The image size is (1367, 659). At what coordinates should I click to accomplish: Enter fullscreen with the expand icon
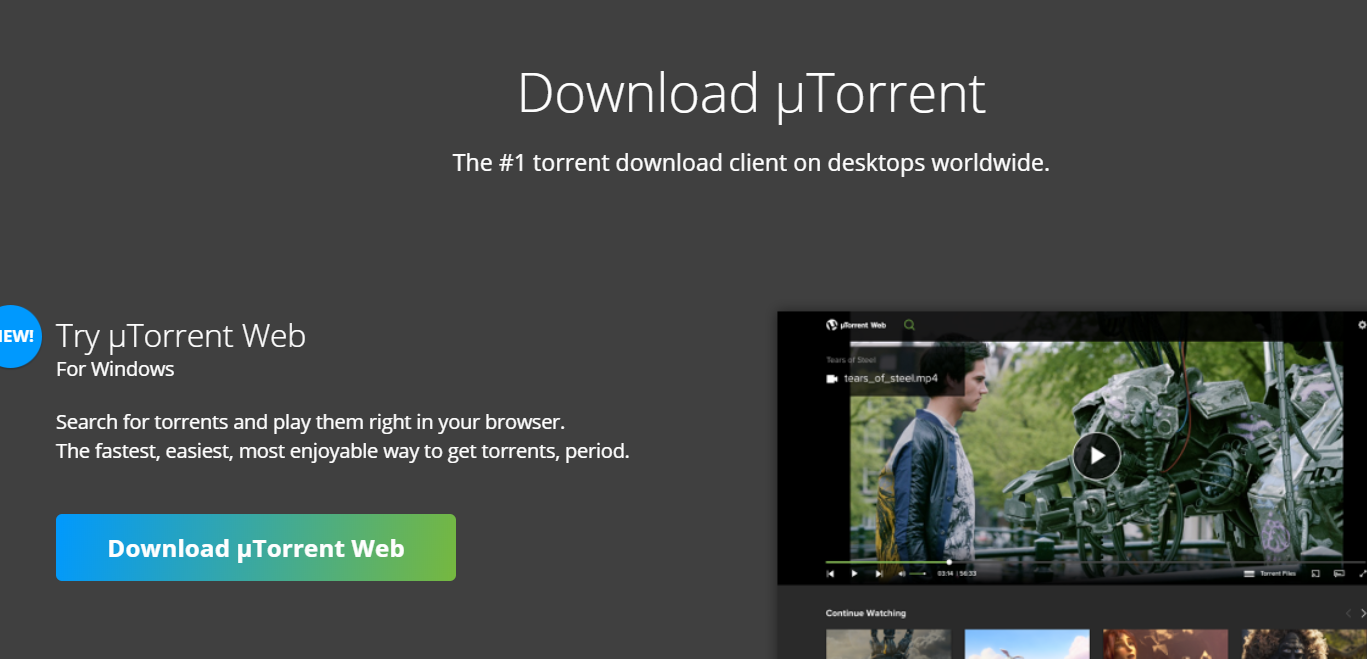(x=1363, y=574)
